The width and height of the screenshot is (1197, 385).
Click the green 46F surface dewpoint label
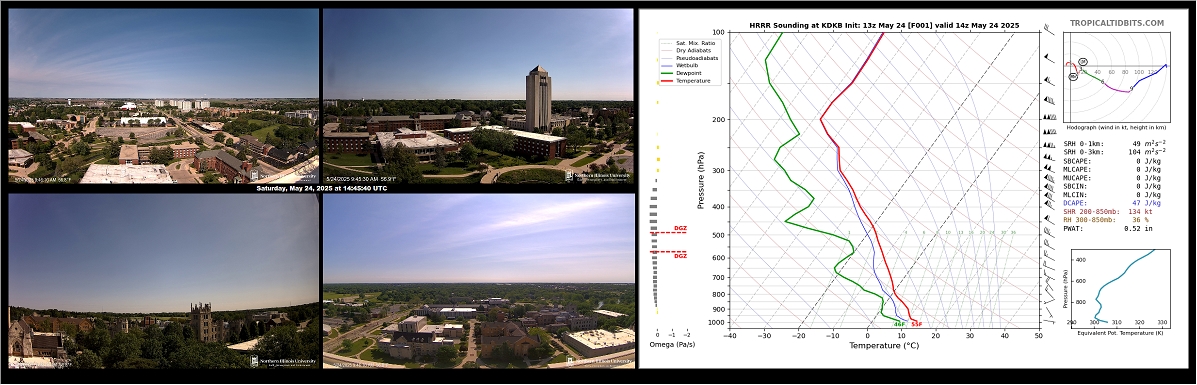pyautogui.click(x=899, y=324)
